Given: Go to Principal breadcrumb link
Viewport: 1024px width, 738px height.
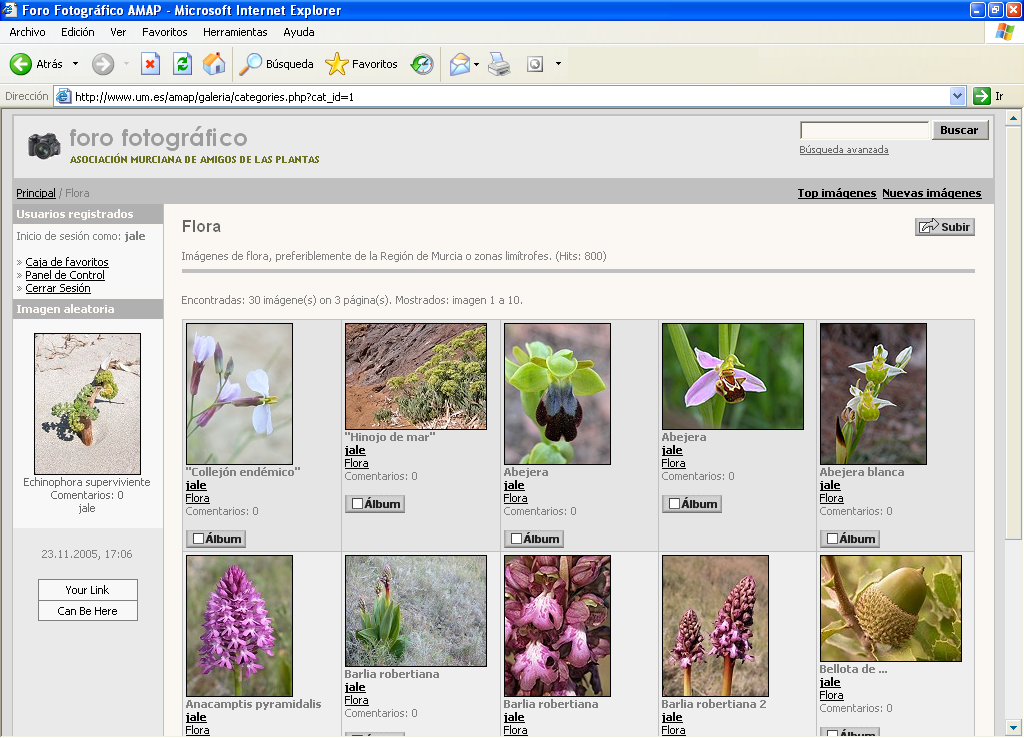Looking at the screenshot, I should coord(36,193).
